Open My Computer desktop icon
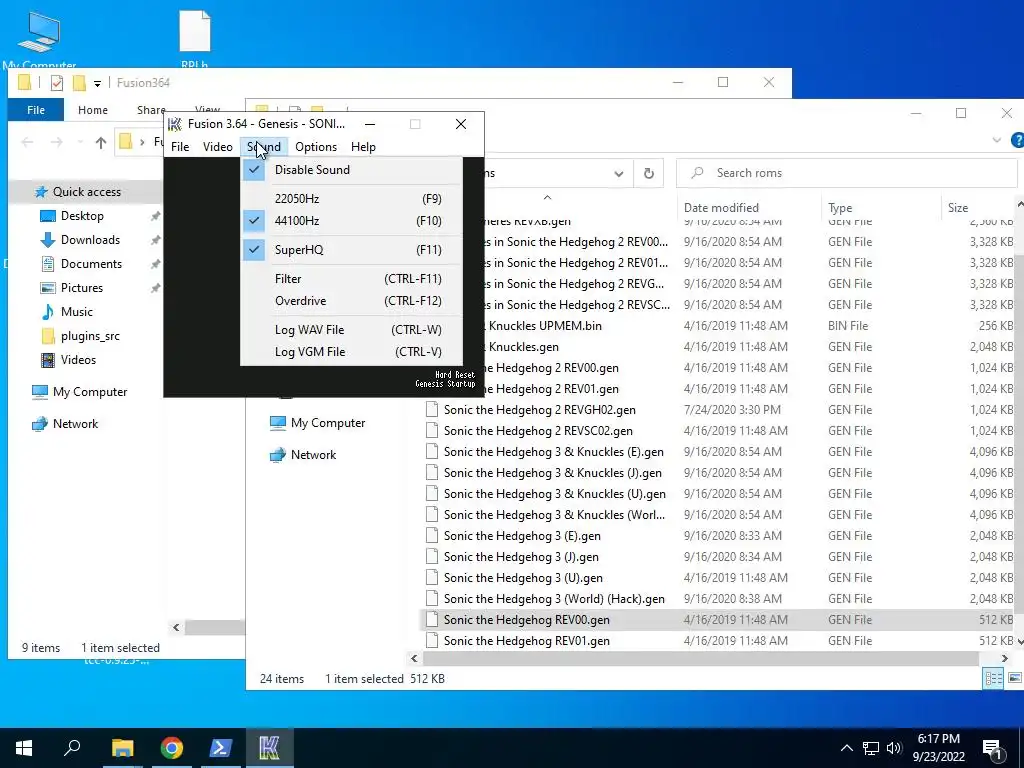Viewport: 1024px width, 768px height. (39, 39)
